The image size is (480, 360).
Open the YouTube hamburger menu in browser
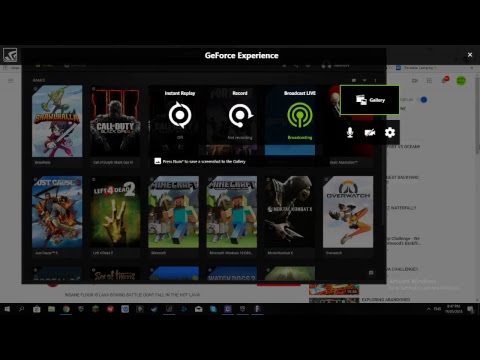11,81
